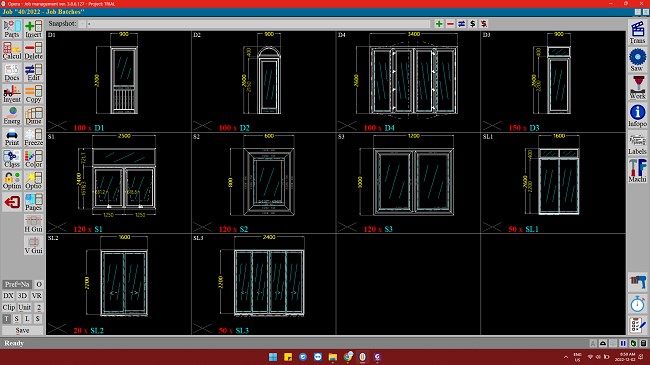Toggle the T option button
This screenshot has height=365, width=650.
tap(7, 319)
